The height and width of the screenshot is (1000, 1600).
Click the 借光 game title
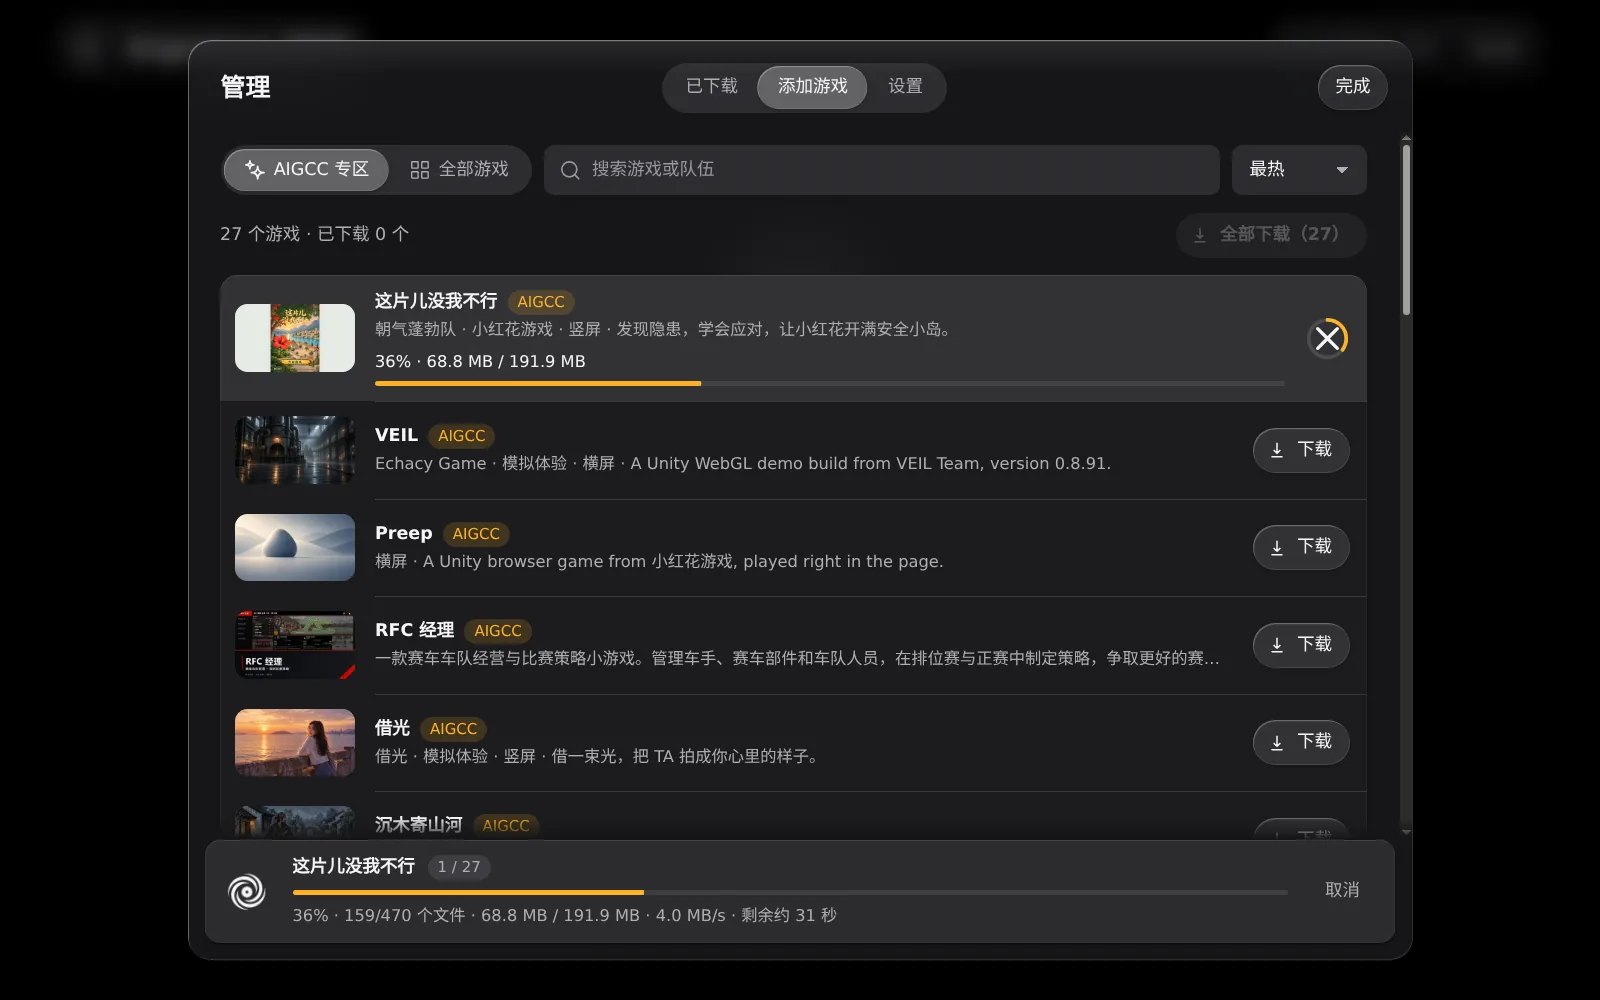[x=392, y=728]
